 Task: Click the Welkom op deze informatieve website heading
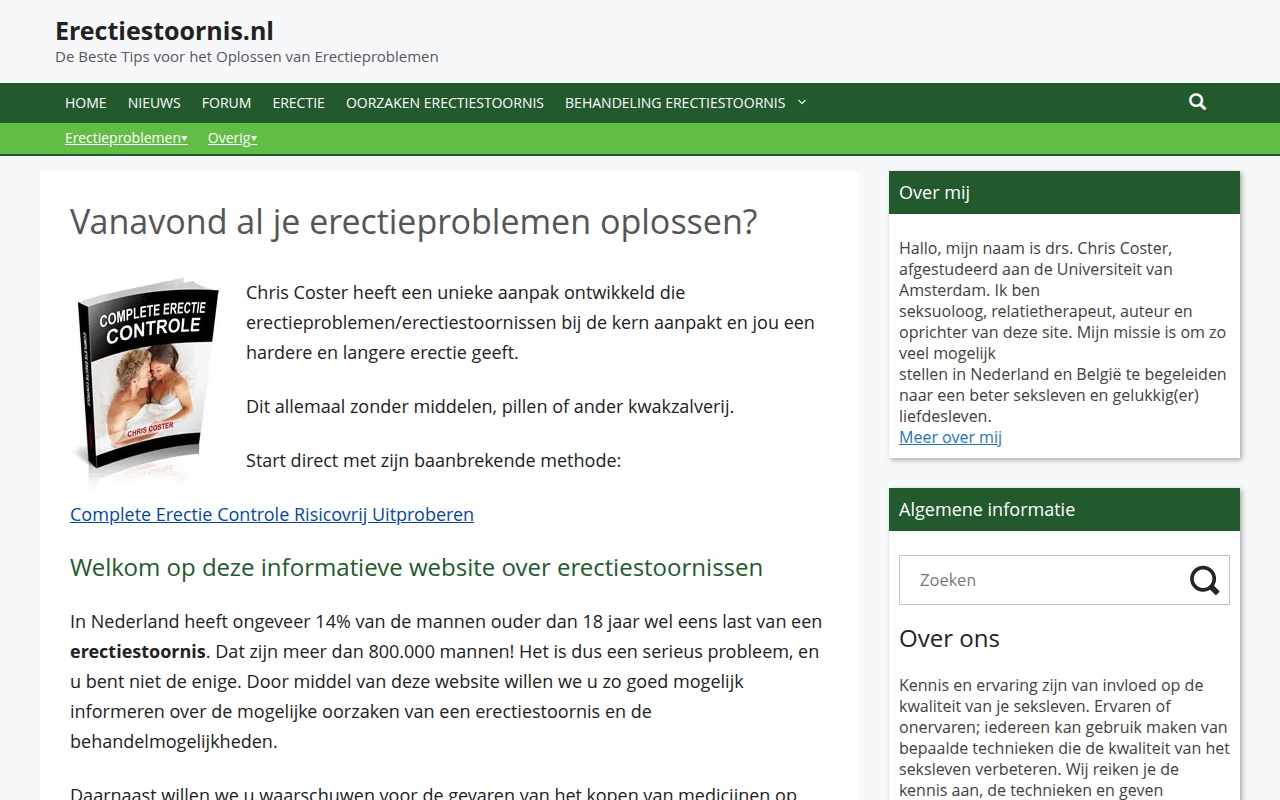point(416,568)
